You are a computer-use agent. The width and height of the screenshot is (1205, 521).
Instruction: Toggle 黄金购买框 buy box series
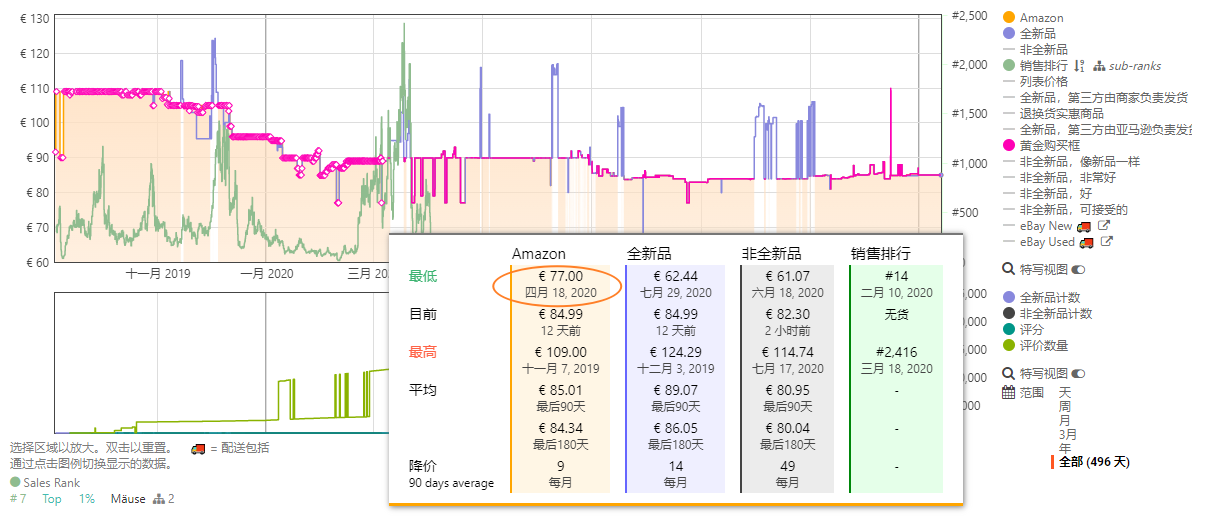pyautogui.click(x=1046, y=145)
